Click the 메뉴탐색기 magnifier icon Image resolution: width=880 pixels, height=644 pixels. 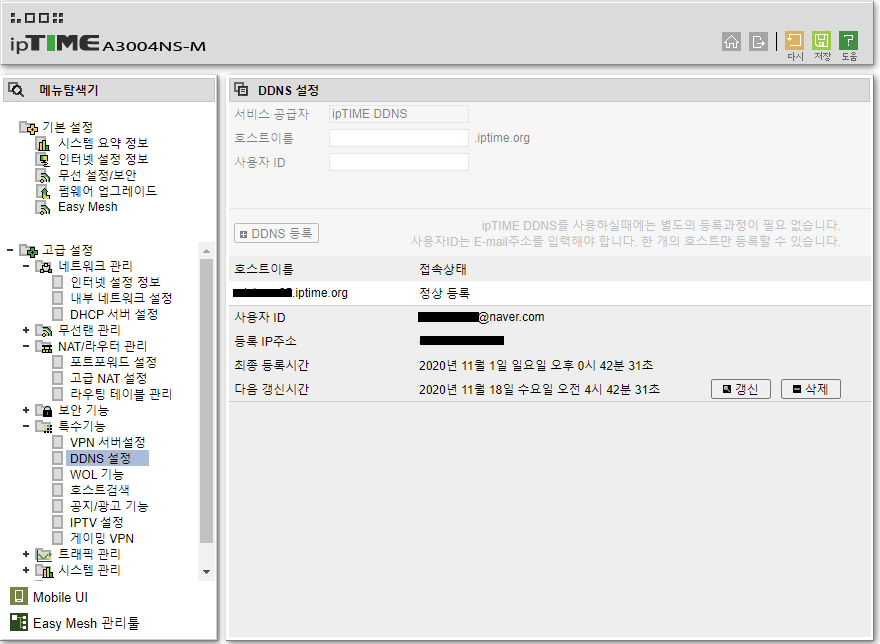[16, 89]
